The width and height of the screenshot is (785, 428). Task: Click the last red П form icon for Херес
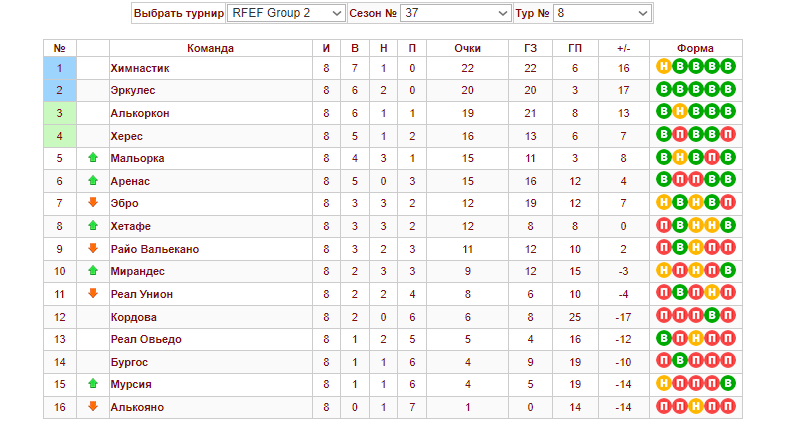point(728,135)
